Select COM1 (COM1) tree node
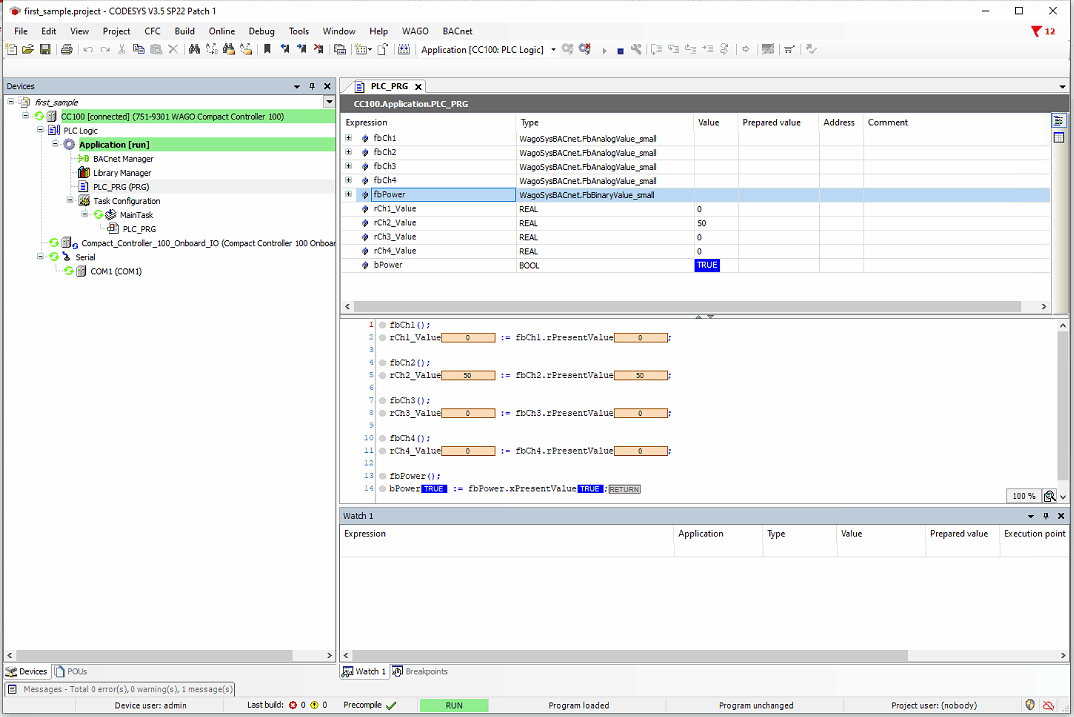The height and width of the screenshot is (717, 1074). [x=116, y=271]
